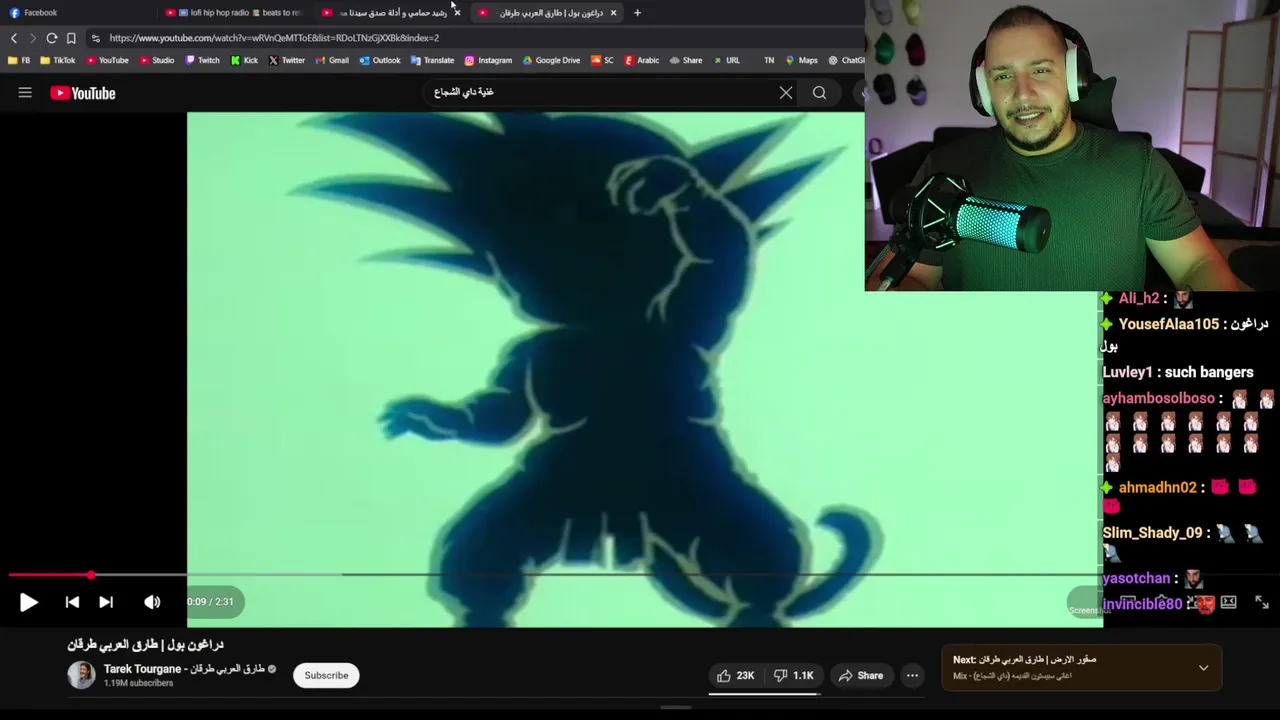Mute the video volume
1280x720 pixels.
(152, 602)
